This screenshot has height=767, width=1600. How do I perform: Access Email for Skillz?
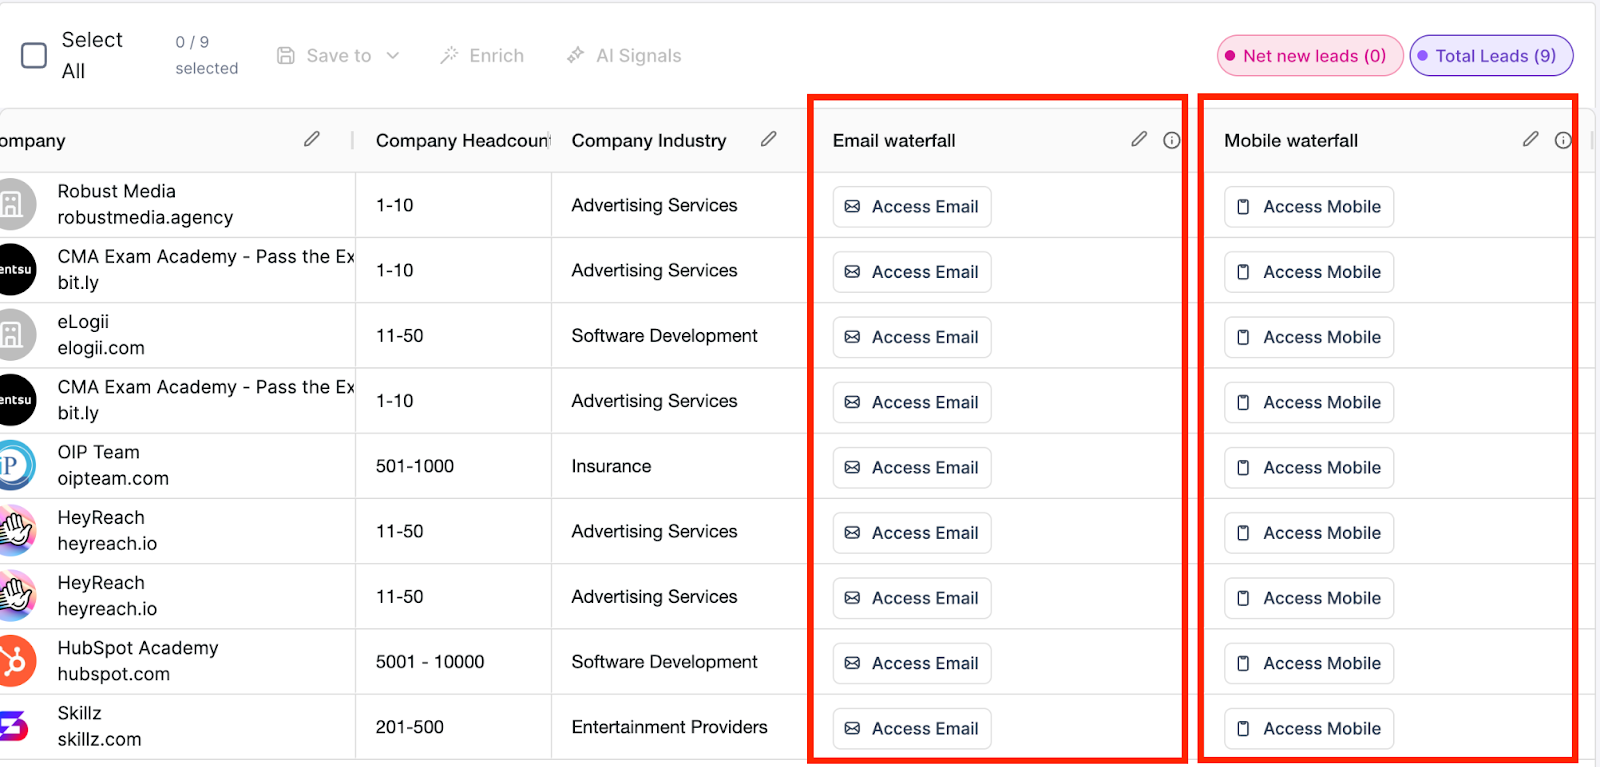pyautogui.click(x=912, y=729)
